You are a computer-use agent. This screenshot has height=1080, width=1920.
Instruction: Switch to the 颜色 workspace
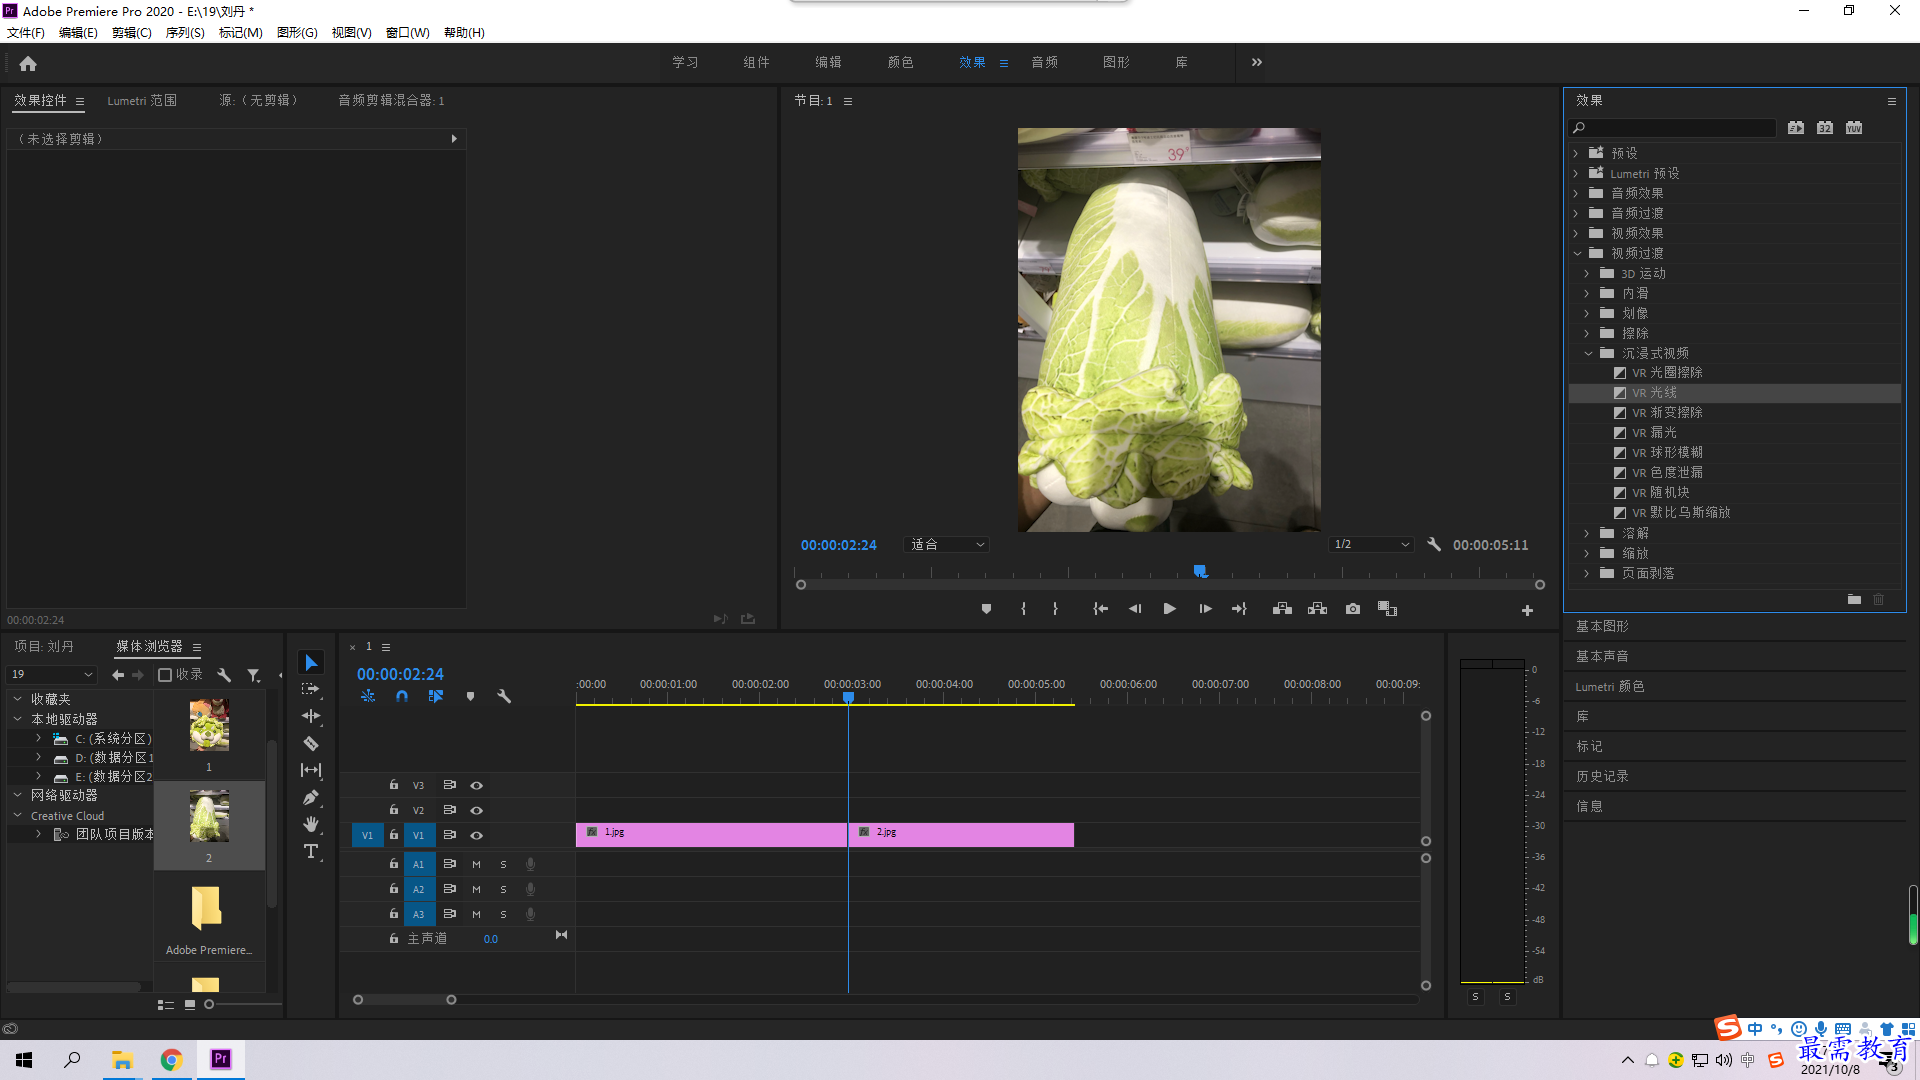click(x=900, y=62)
